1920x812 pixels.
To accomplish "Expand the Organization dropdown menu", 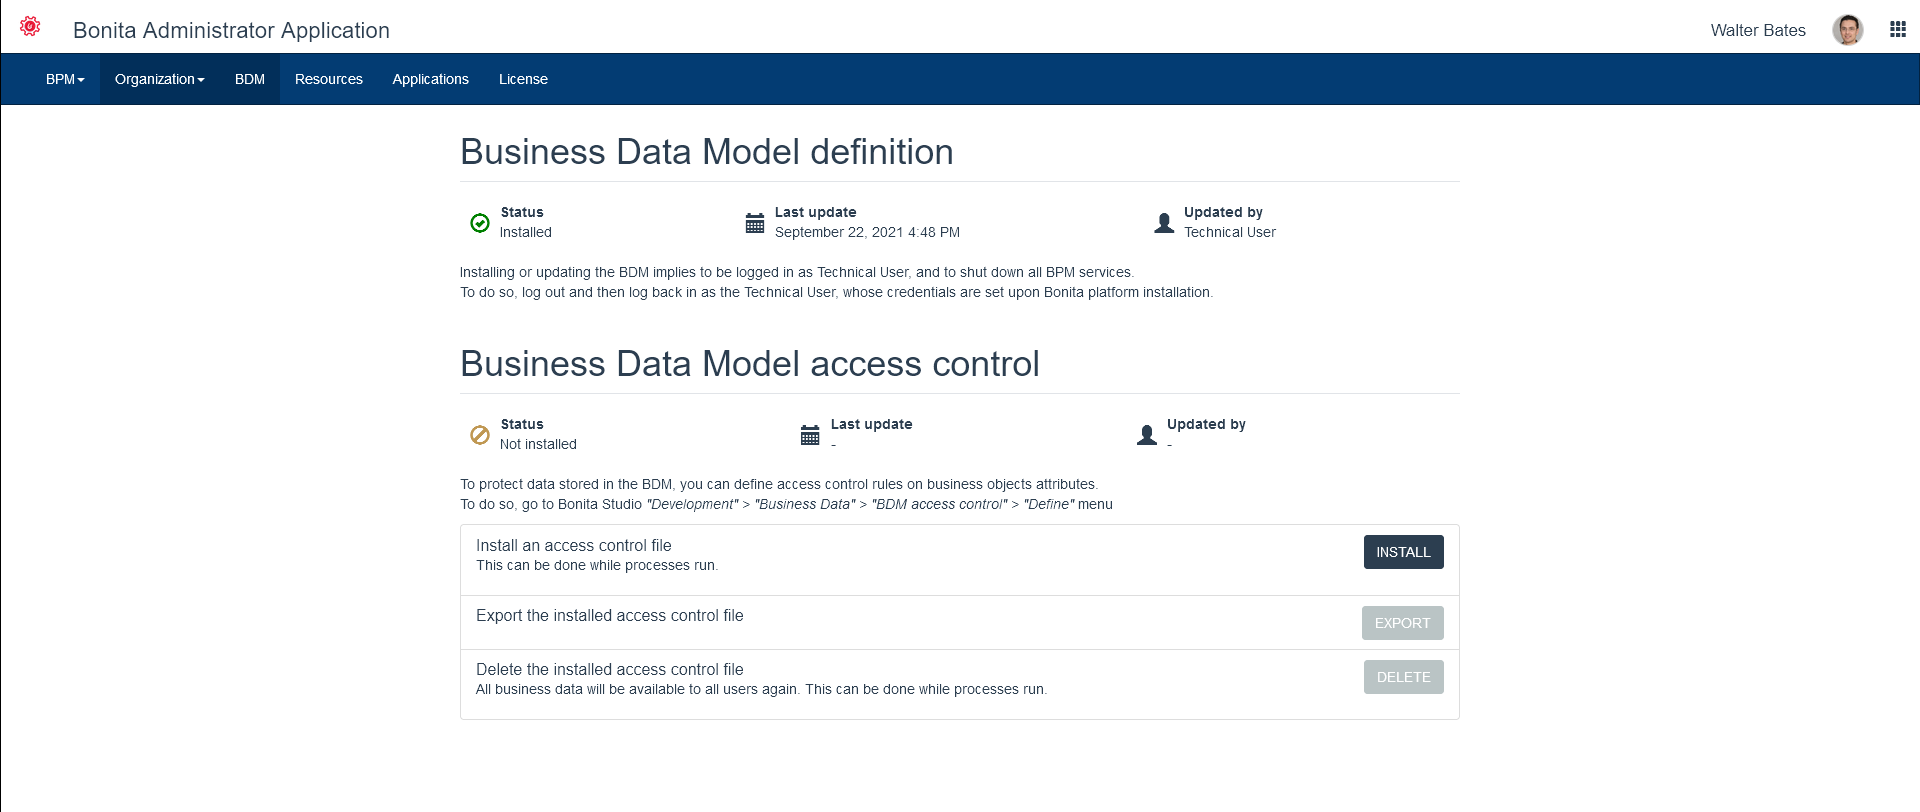I will point(159,79).
